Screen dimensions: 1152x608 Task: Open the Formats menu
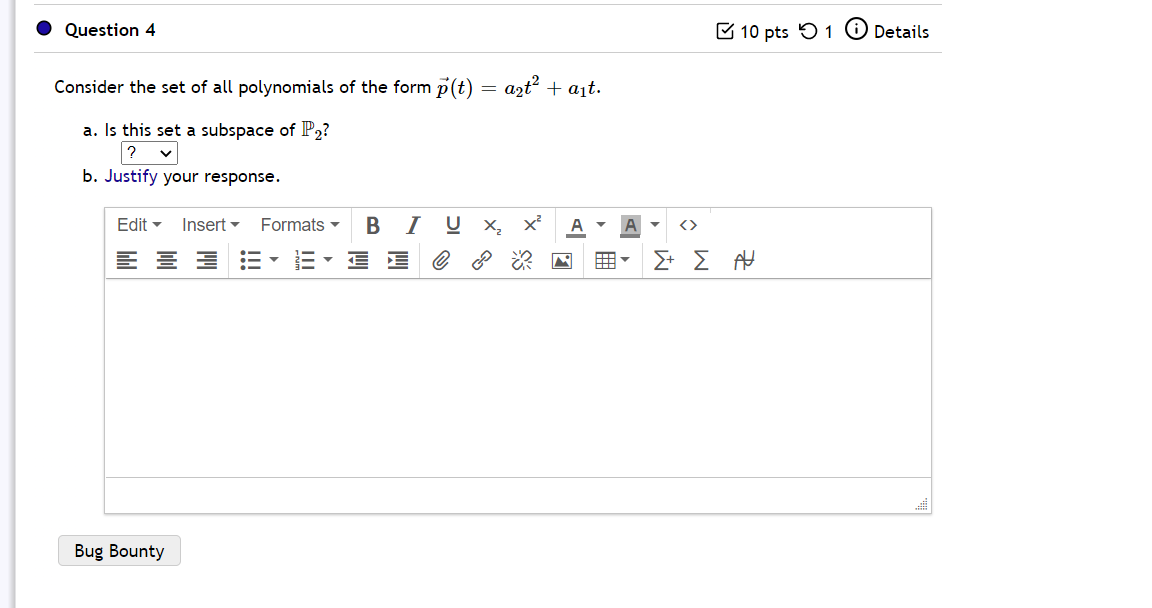point(297,225)
